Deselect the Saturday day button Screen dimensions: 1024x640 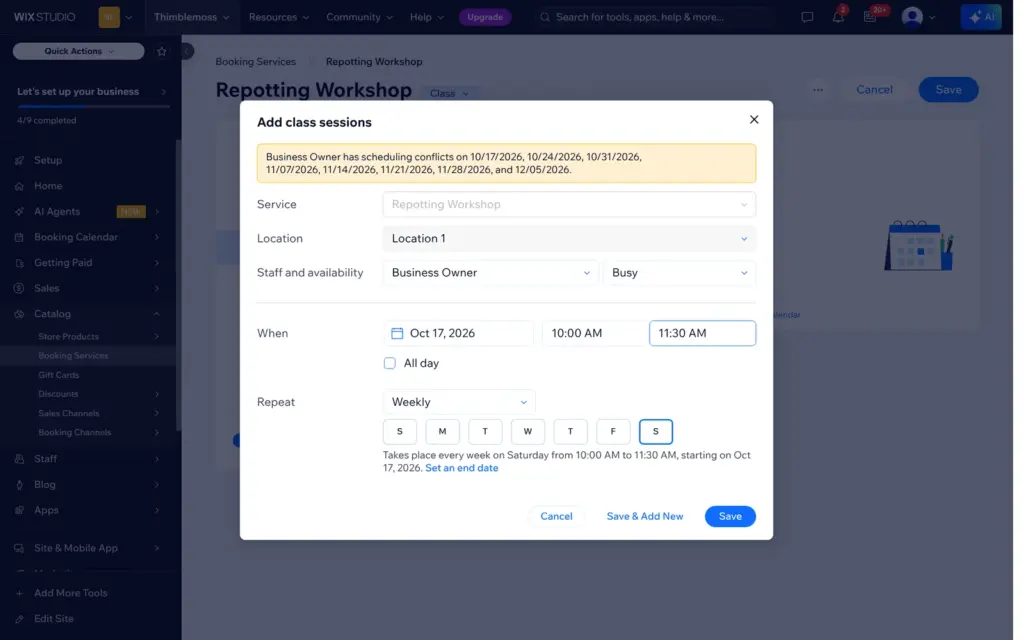click(x=656, y=432)
